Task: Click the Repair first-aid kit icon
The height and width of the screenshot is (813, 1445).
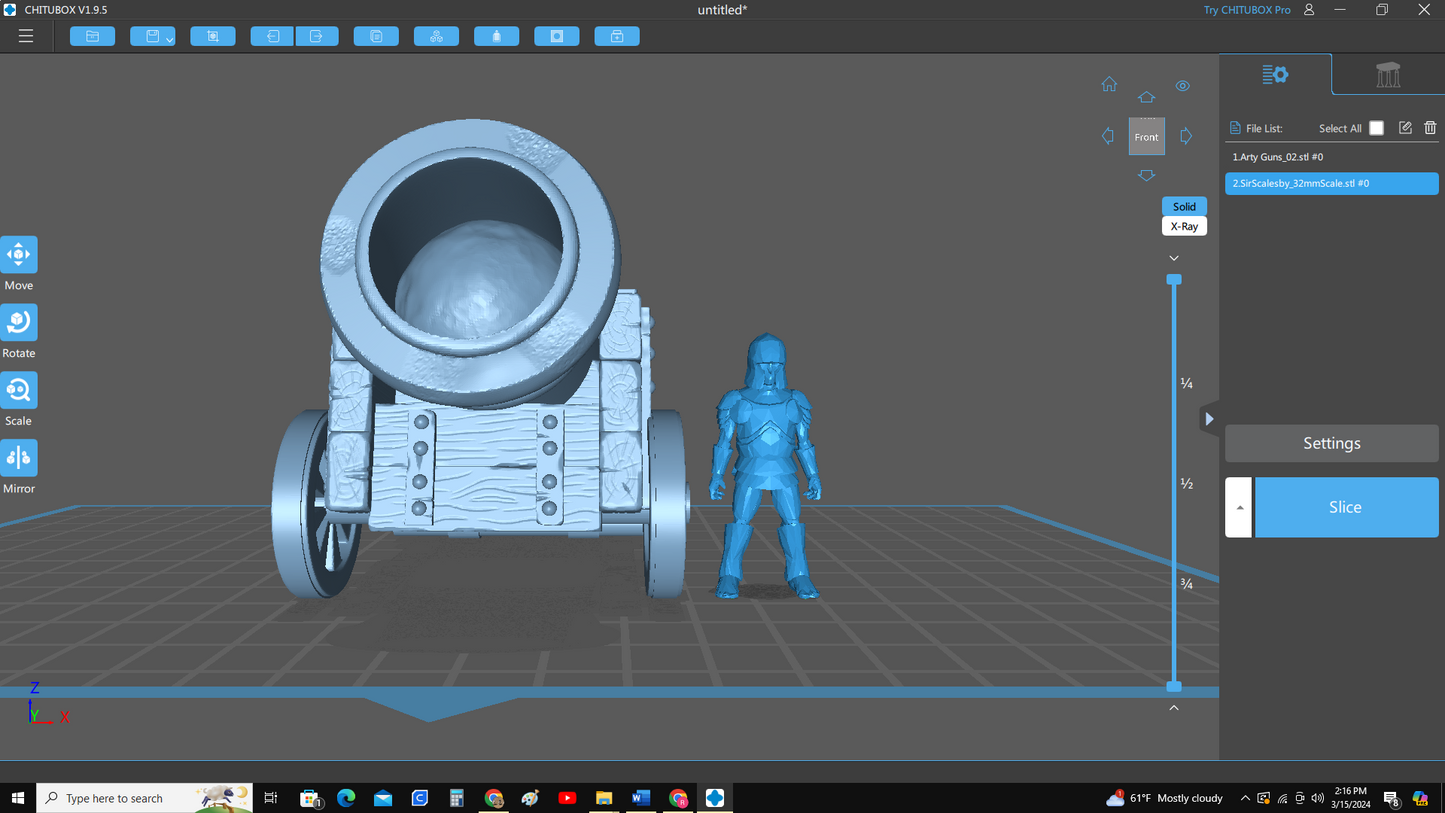Action: [617, 36]
